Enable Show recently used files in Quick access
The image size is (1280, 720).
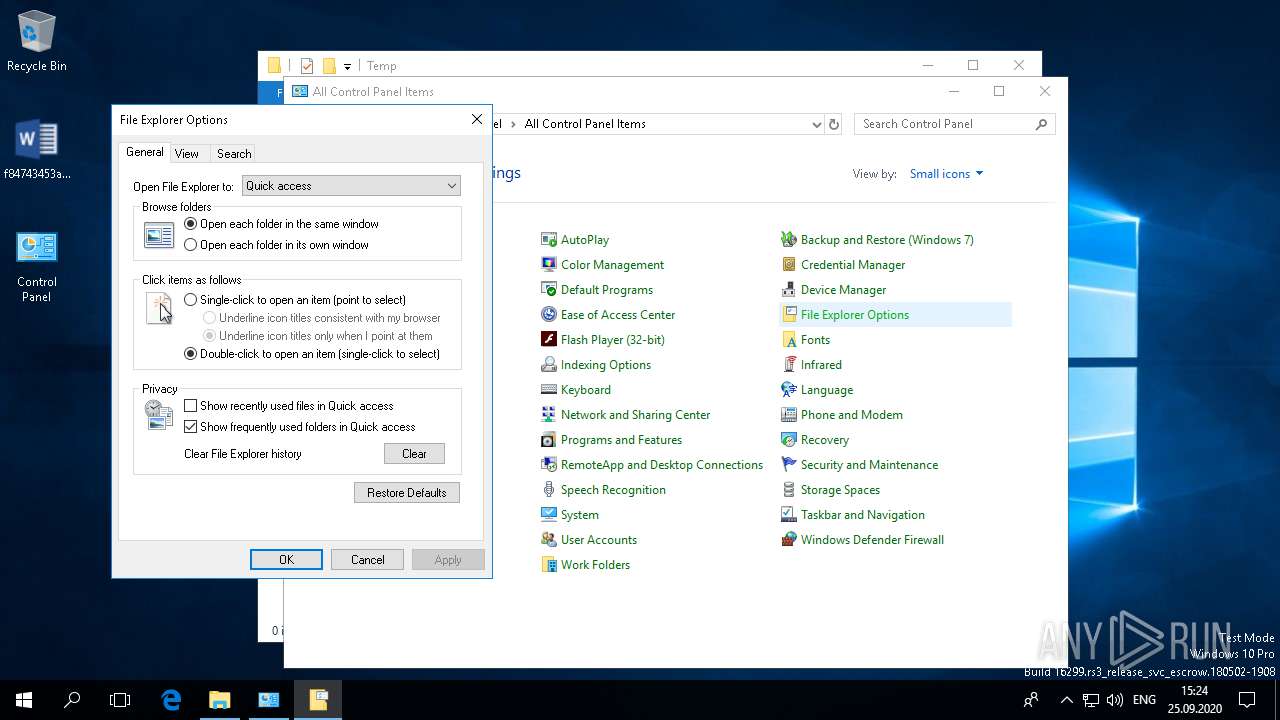coord(191,406)
